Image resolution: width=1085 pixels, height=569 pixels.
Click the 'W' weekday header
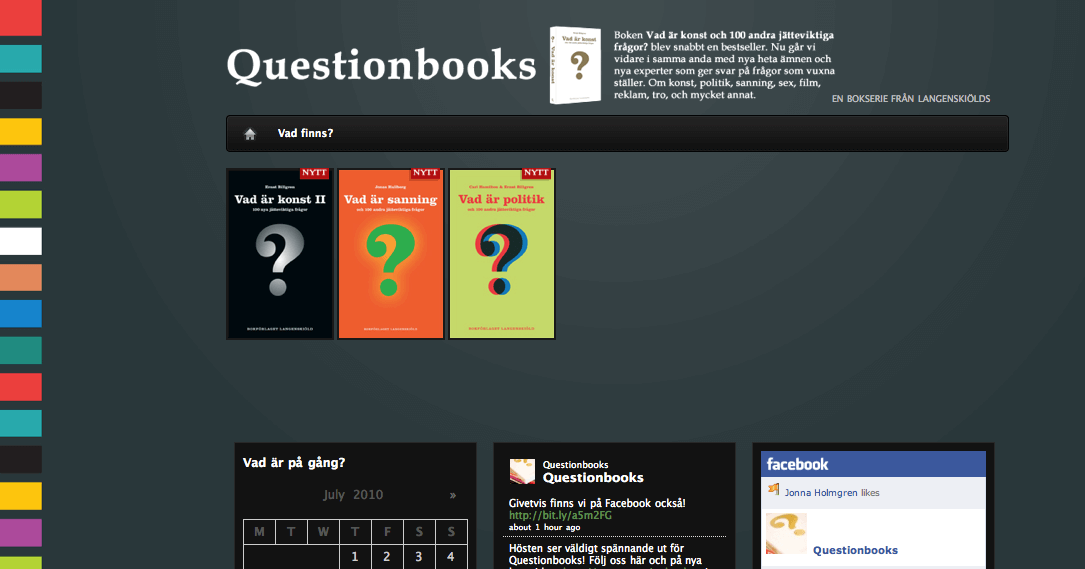323,532
